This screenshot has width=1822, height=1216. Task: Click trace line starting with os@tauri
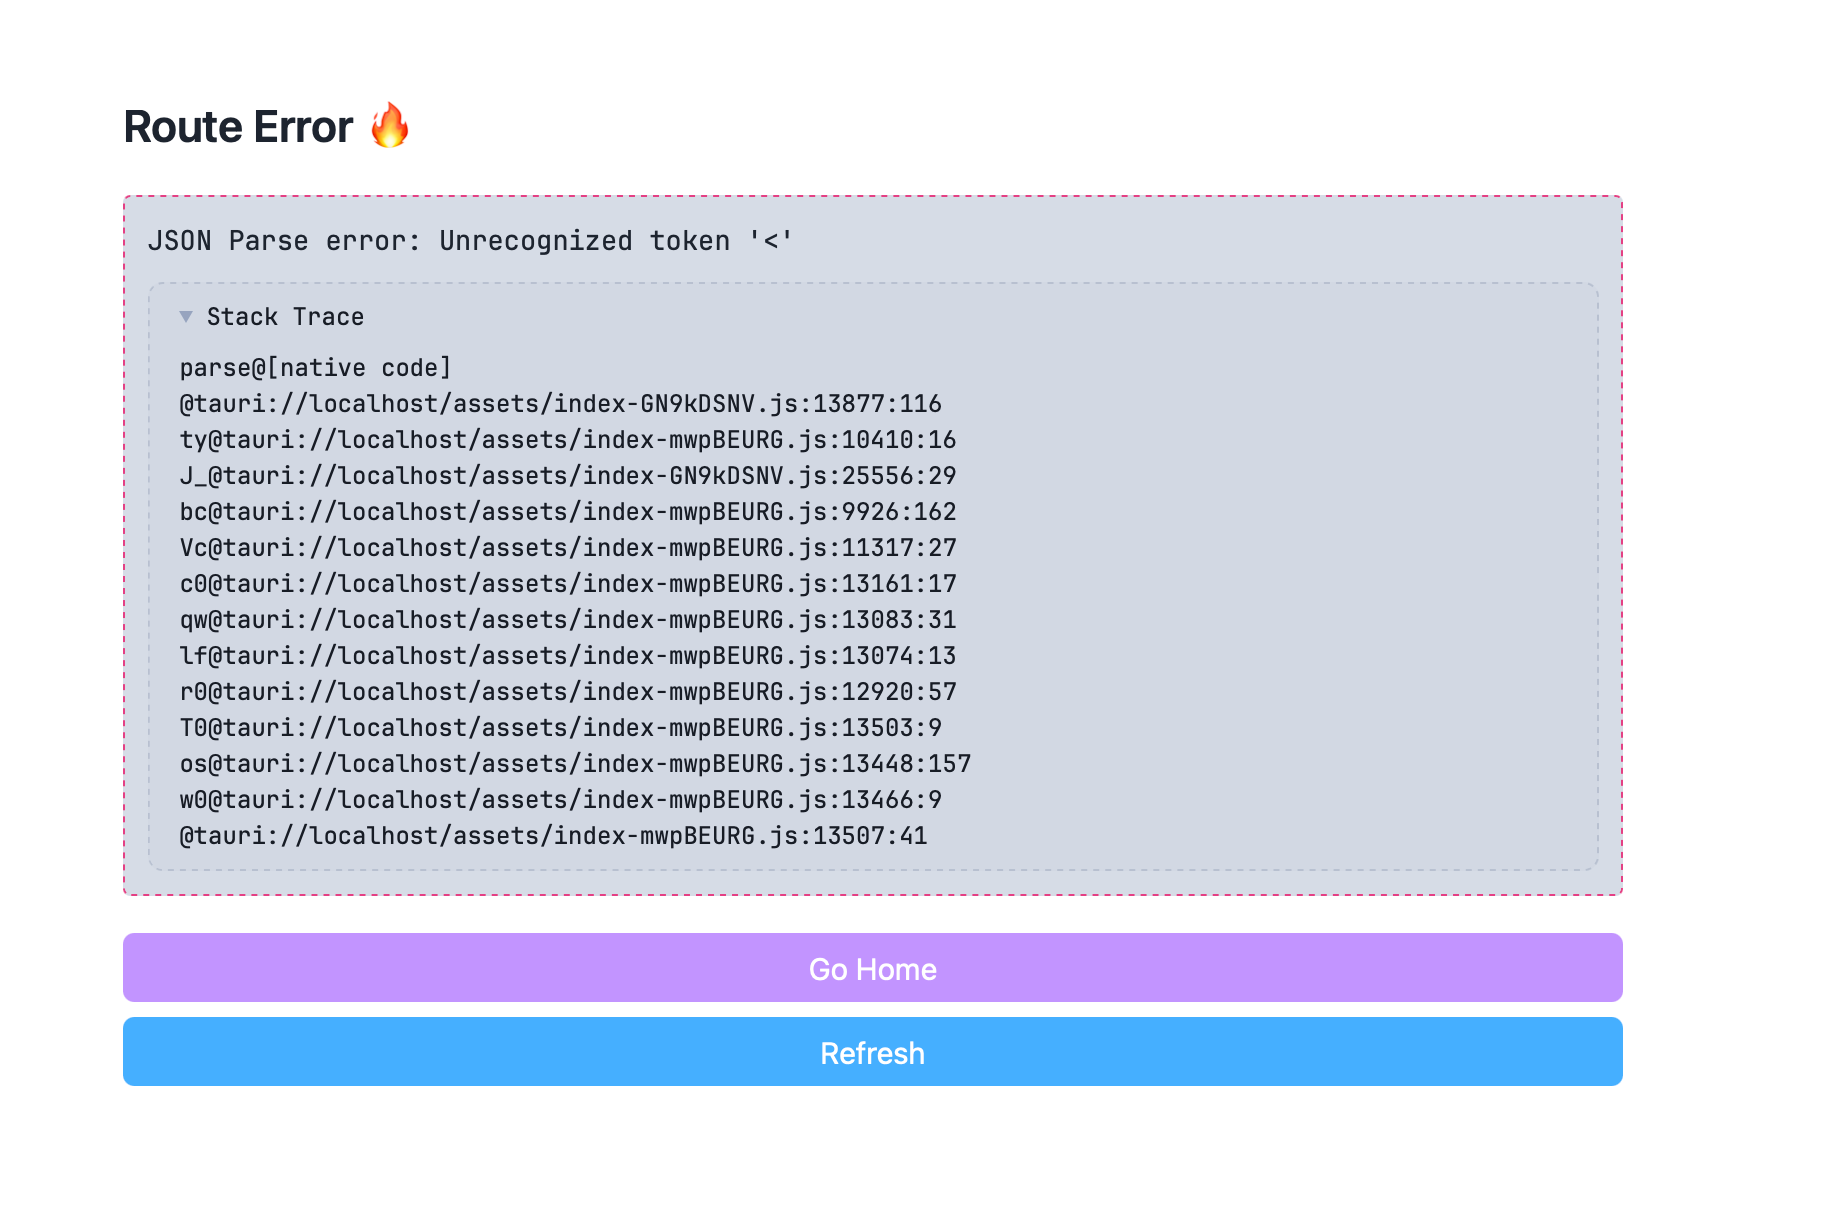point(575,764)
